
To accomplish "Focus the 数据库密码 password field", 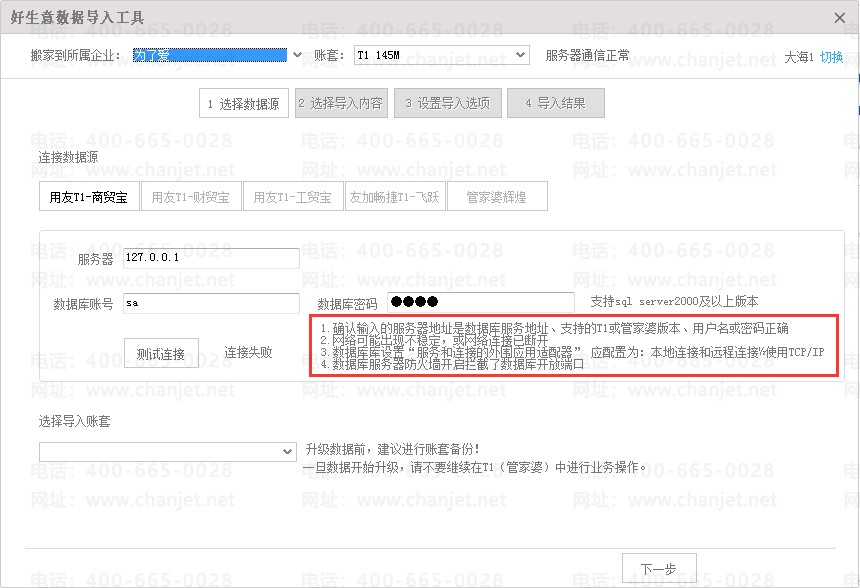I will coord(481,302).
